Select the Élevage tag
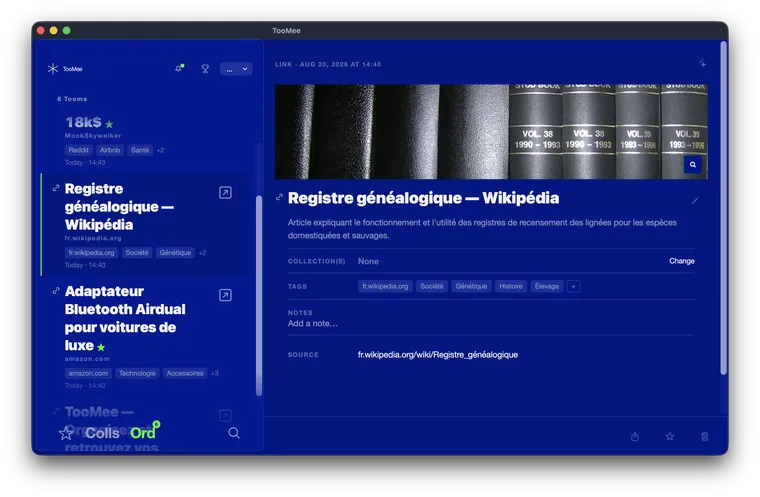Image resolution: width=760 pixels, height=497 pixels. 547,287
